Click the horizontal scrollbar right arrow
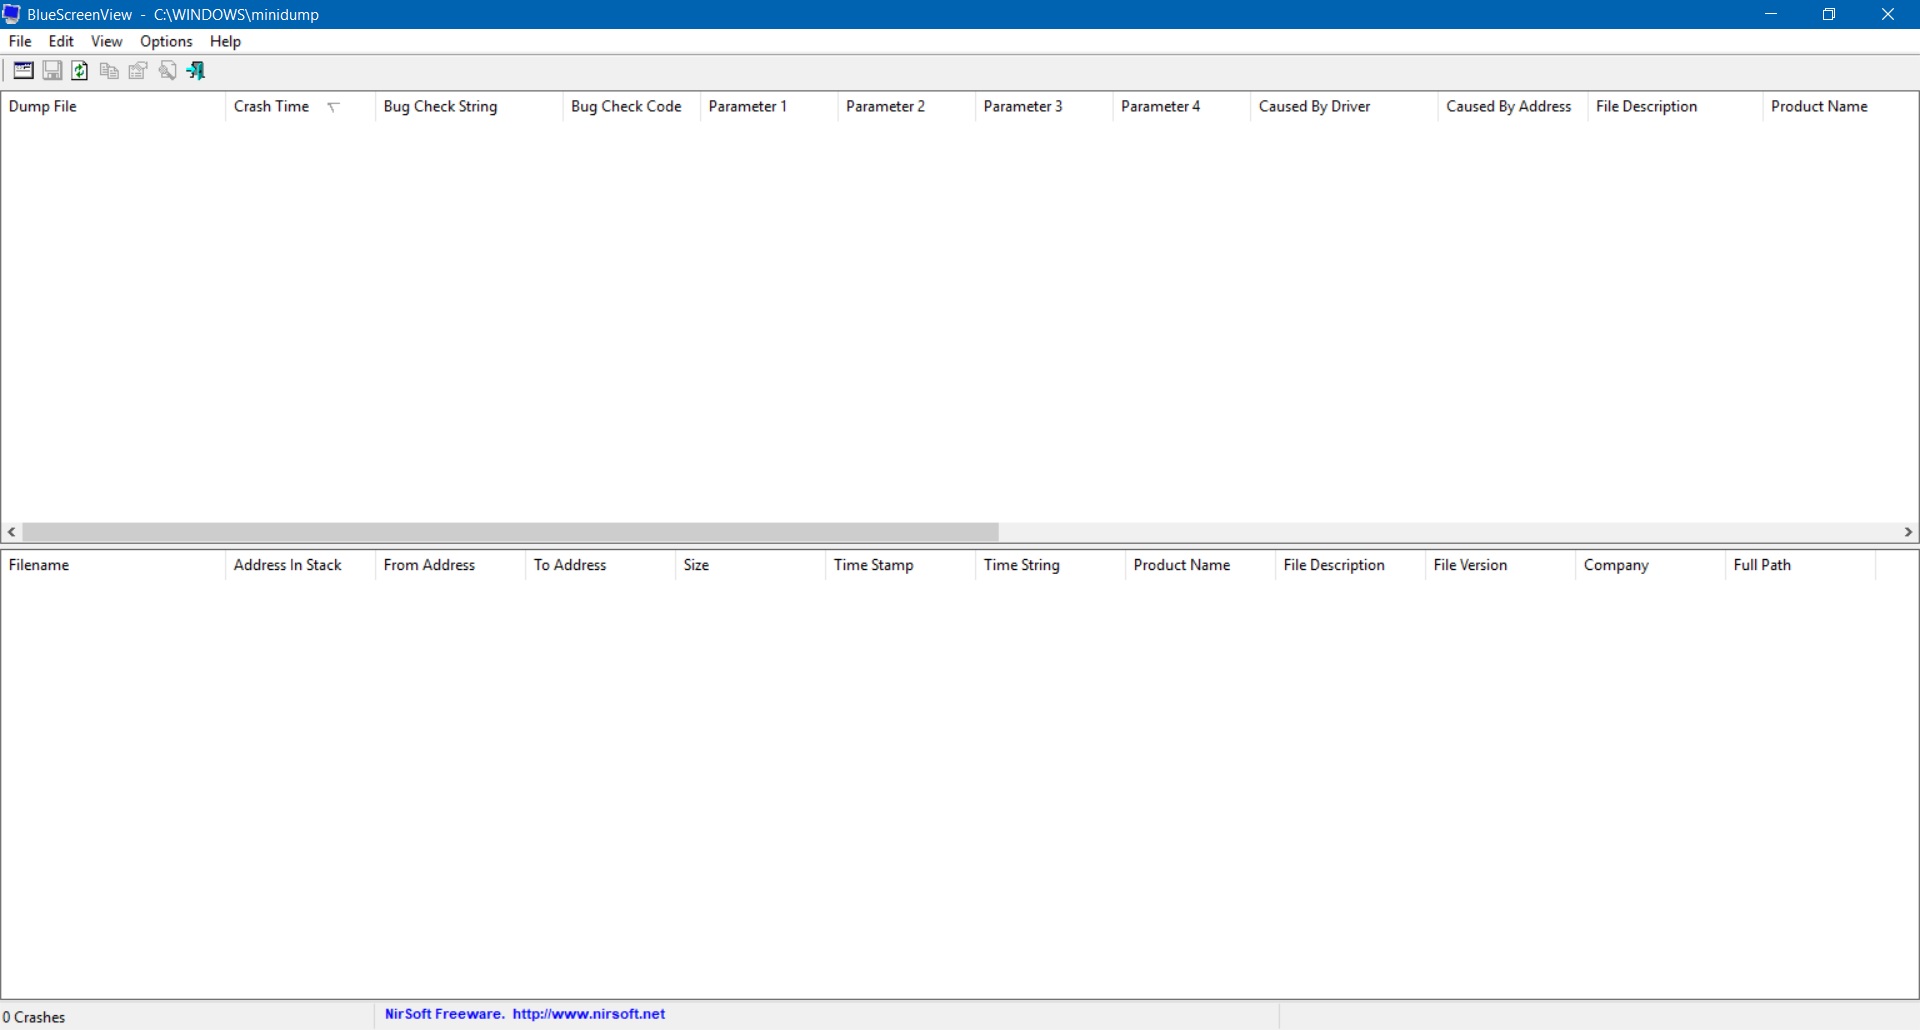This screenshot has width=1920, height=1030. pos(1908,532)
